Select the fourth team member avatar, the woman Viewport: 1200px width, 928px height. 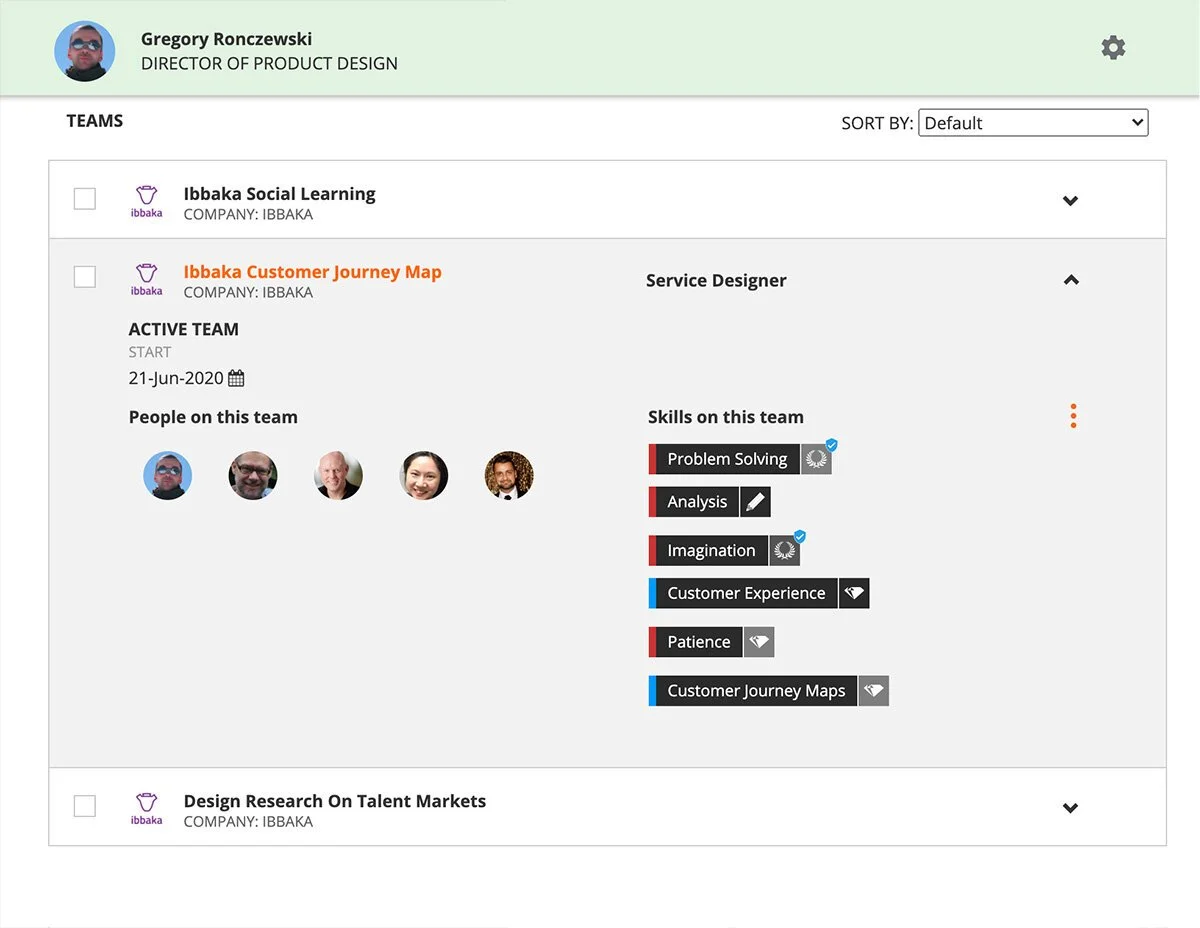tap(424, 475)
